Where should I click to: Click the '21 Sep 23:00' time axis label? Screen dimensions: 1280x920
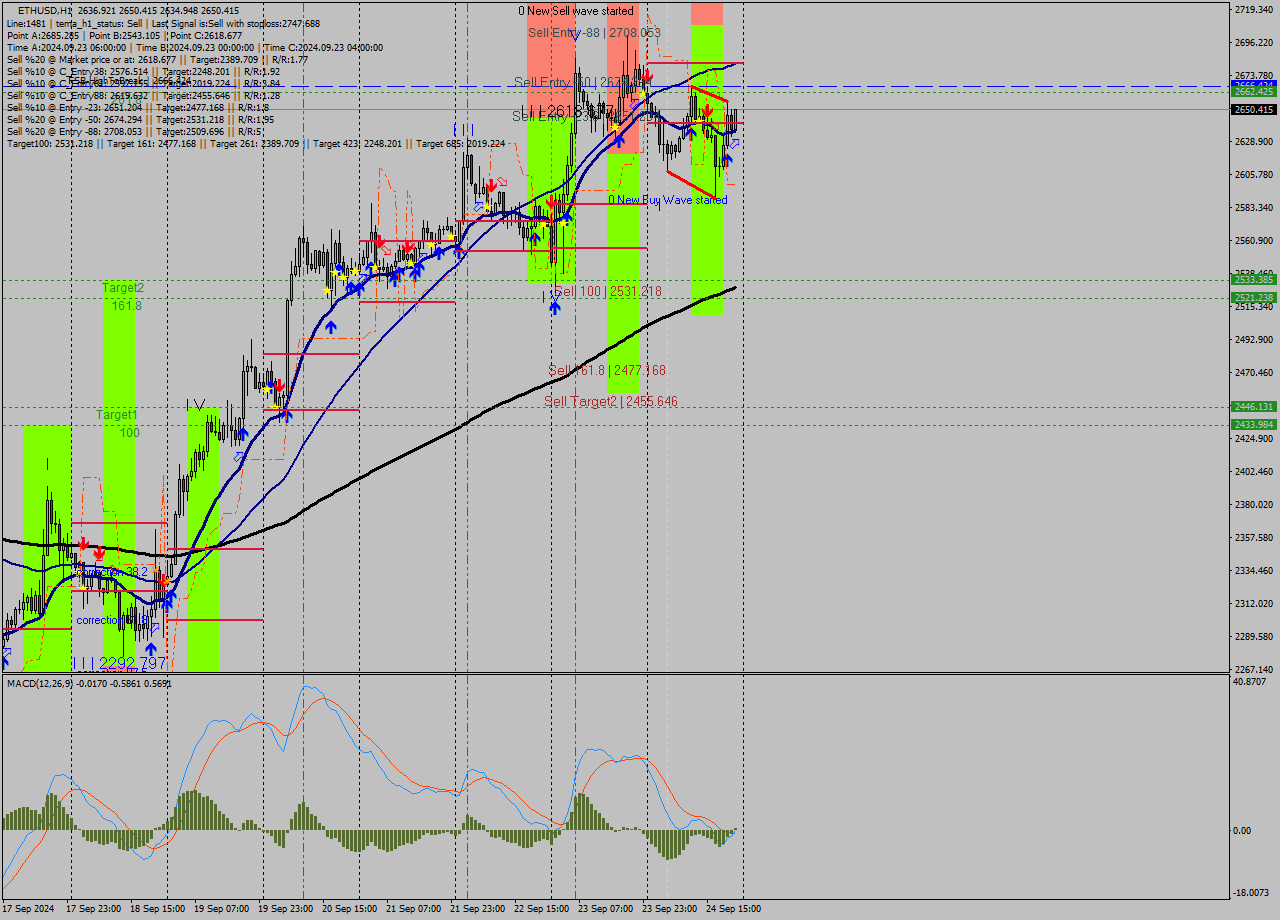pyautogui.click(x=477, y=909)
